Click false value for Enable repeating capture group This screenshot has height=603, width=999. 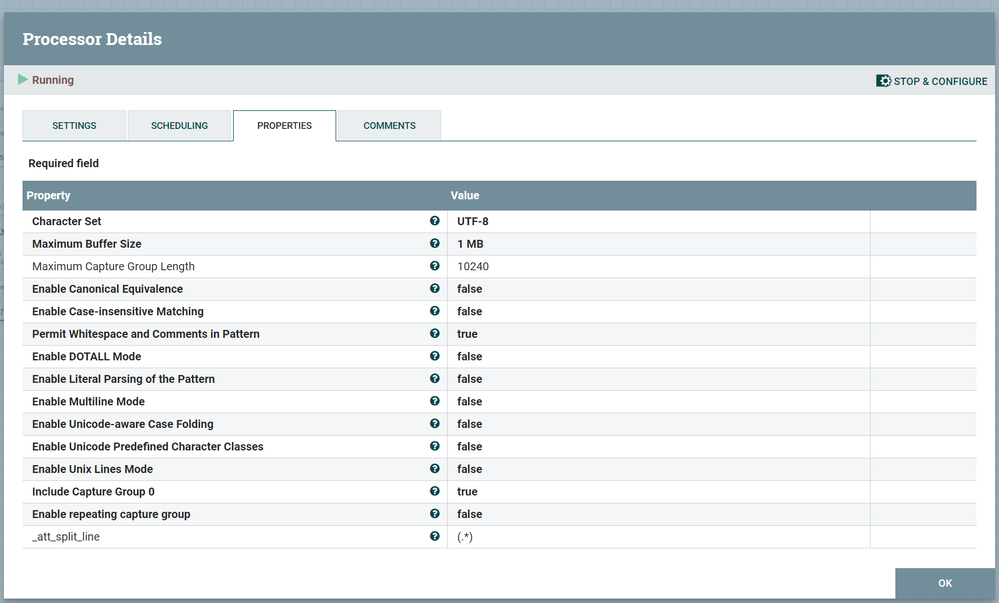click(x=469, y=514)
